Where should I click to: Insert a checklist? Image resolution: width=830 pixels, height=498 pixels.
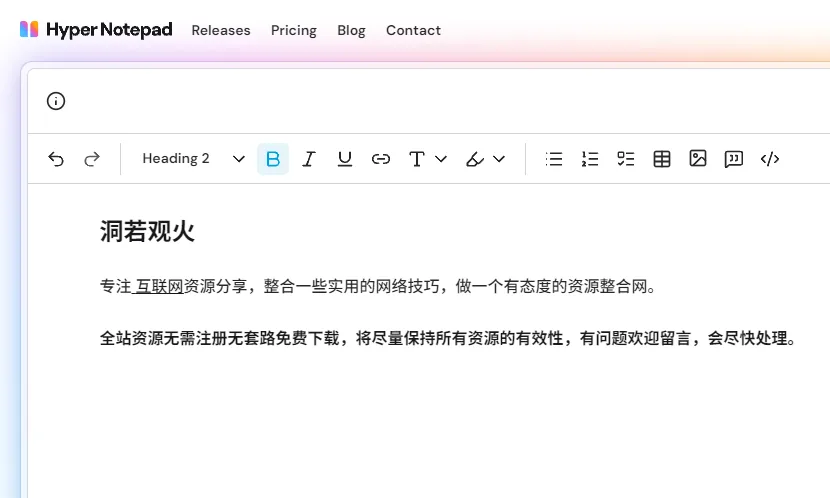tap(626, 159)
